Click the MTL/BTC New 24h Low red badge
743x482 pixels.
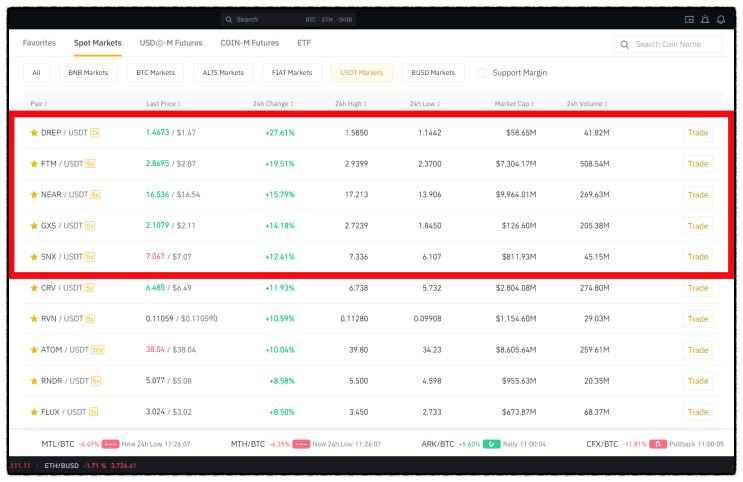pos(110,444)
